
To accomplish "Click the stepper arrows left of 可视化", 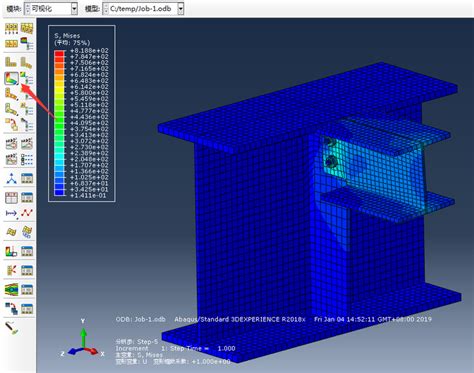I will 27,8.
